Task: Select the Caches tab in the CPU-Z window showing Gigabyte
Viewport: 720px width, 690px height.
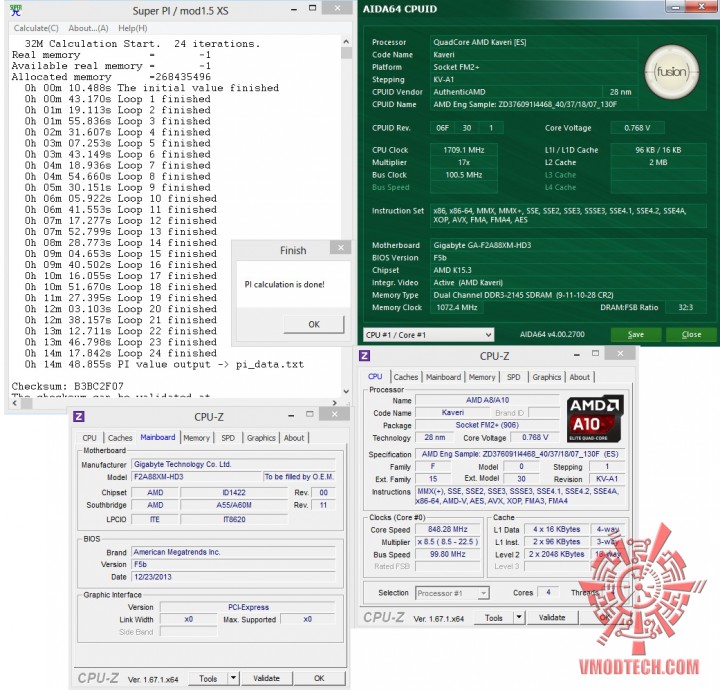Action: pos(120,438)
